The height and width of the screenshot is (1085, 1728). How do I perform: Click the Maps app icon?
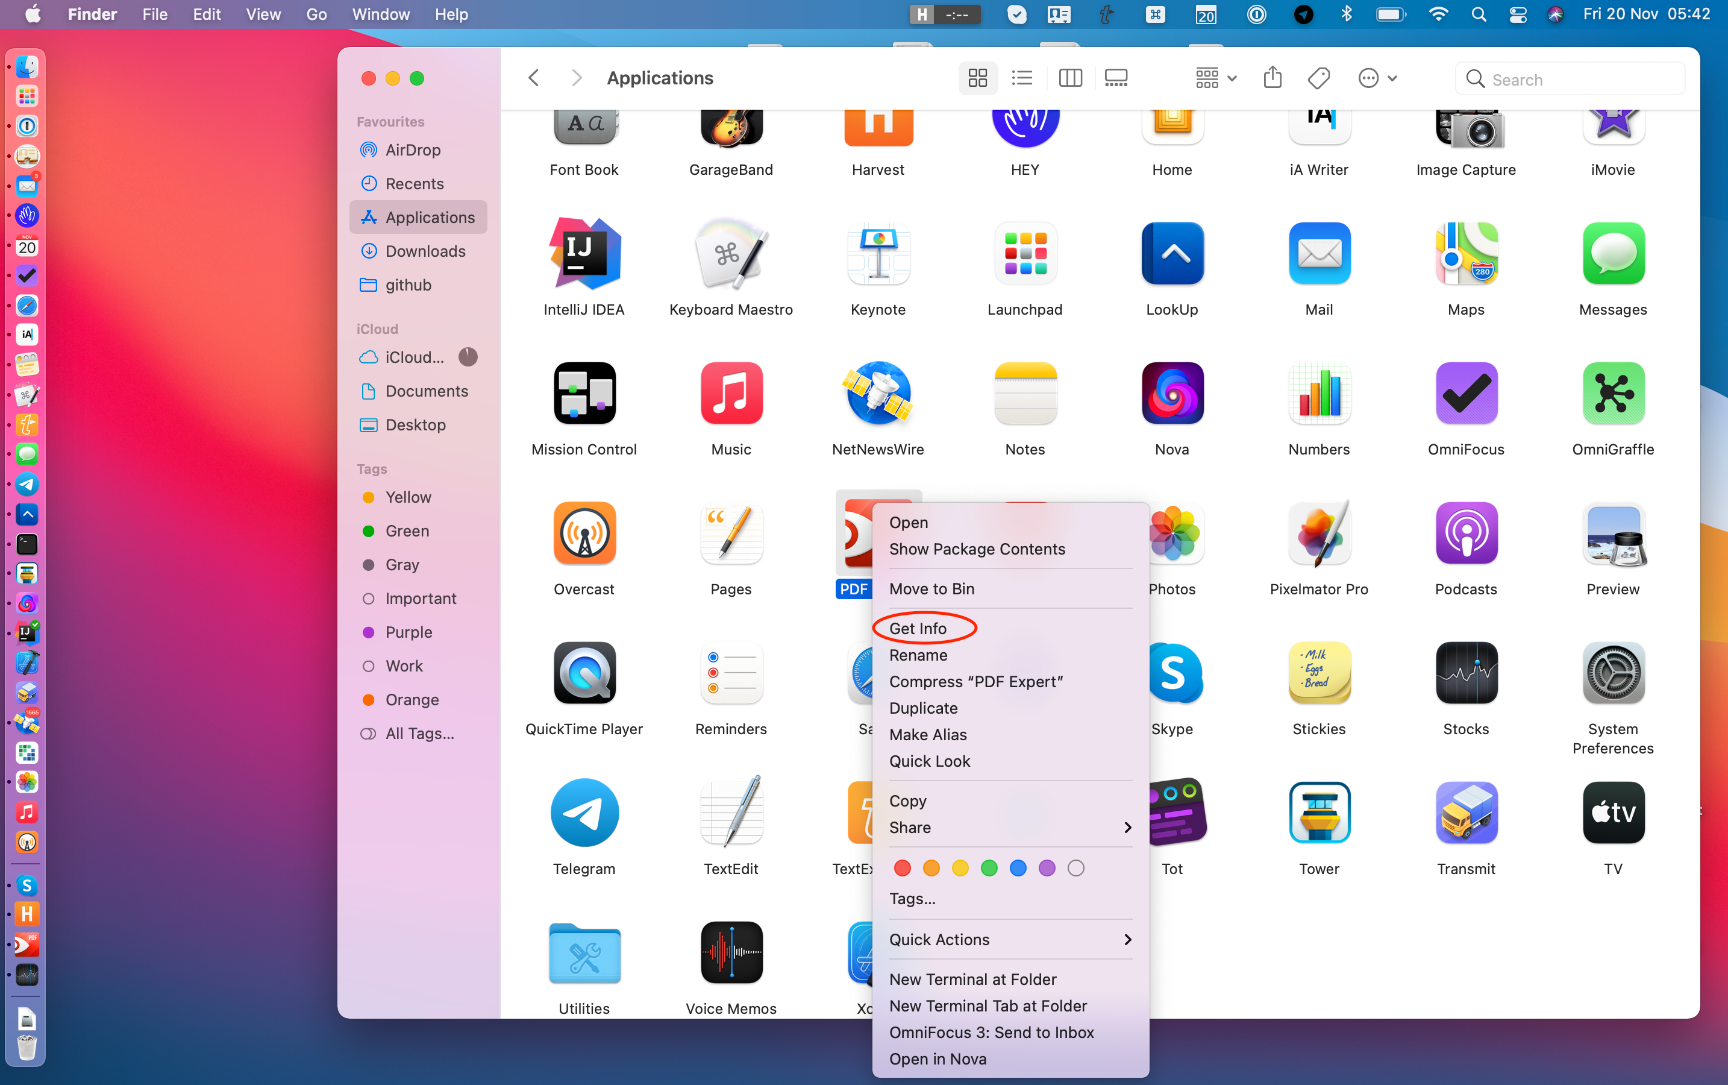point(1466,254)
